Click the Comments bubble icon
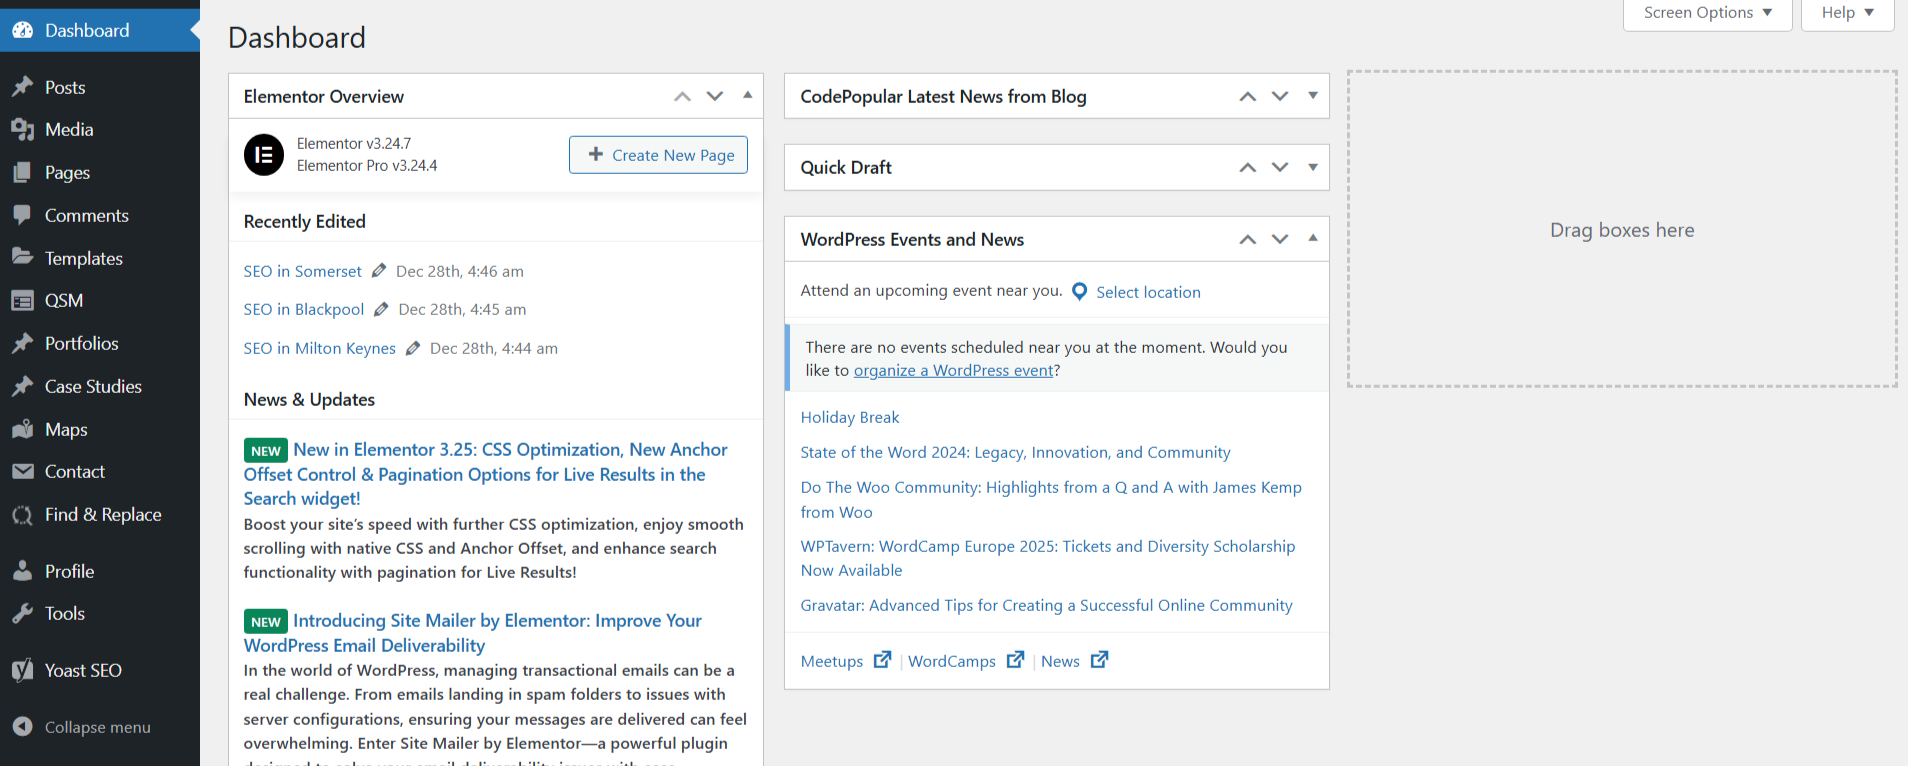Image resolution: width=1908 pixels, height=766 pixels. [23, 215]
